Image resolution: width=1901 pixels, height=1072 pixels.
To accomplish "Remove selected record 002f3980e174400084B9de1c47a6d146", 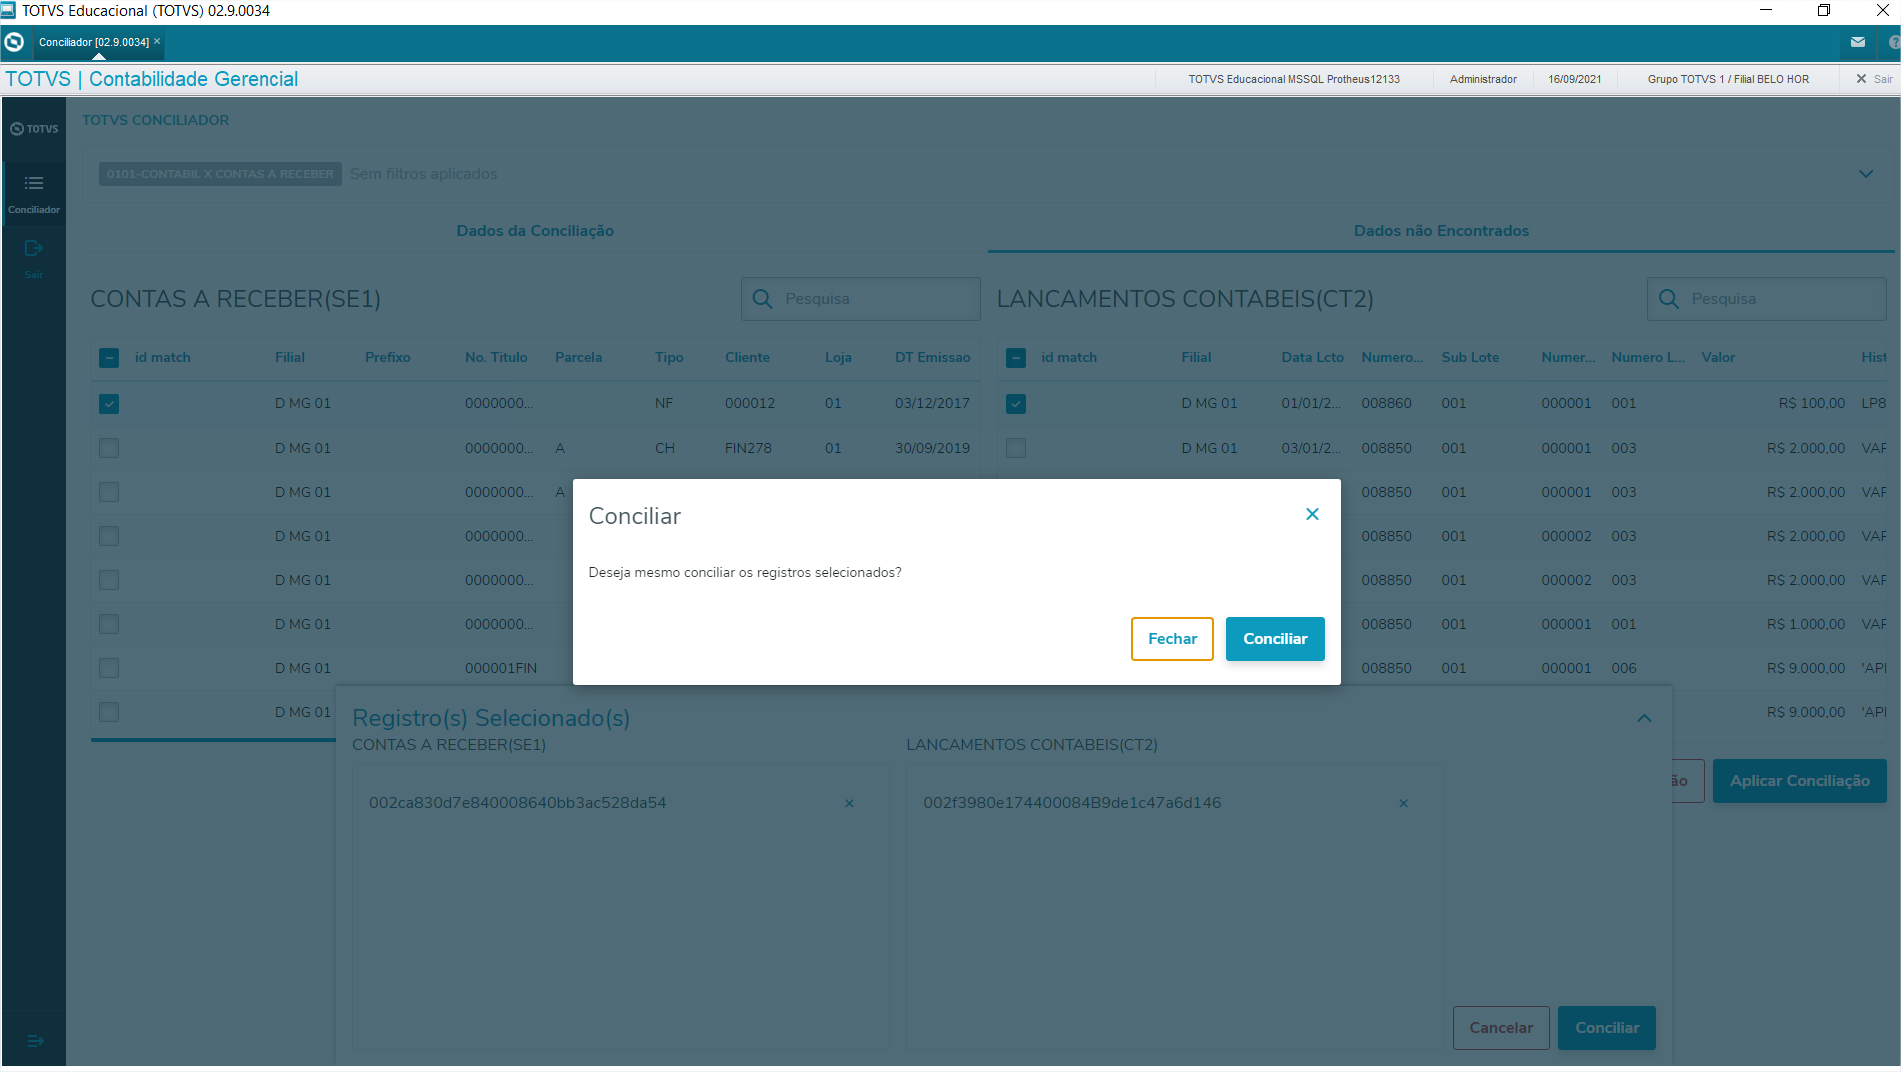I will pyautogui.click(x=1403, y=803).
